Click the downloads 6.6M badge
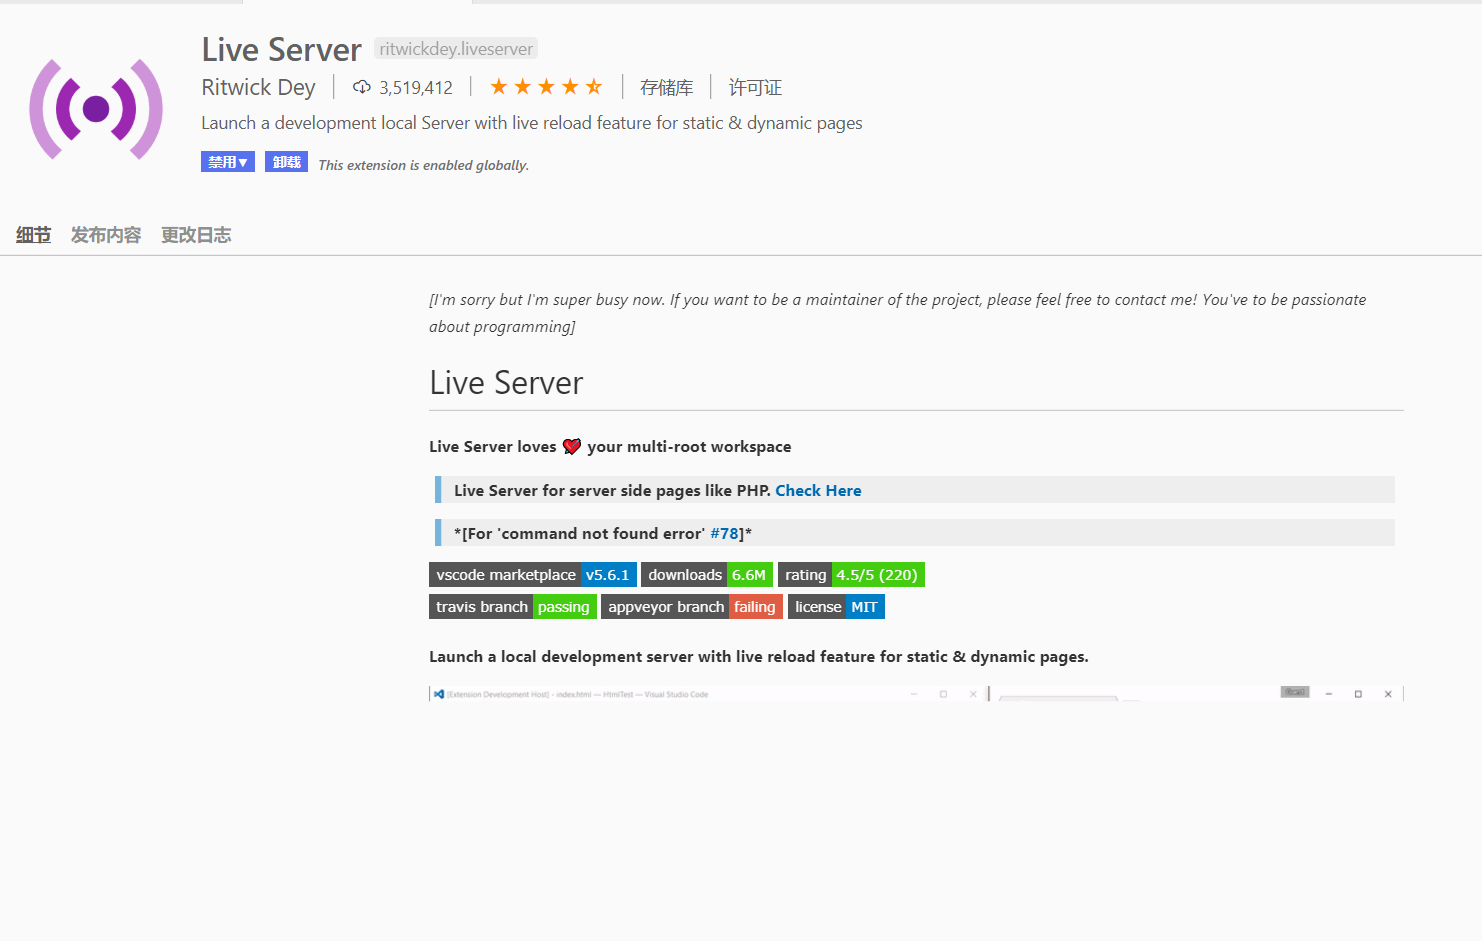1482x941 pixels. (x=707, y=574)
